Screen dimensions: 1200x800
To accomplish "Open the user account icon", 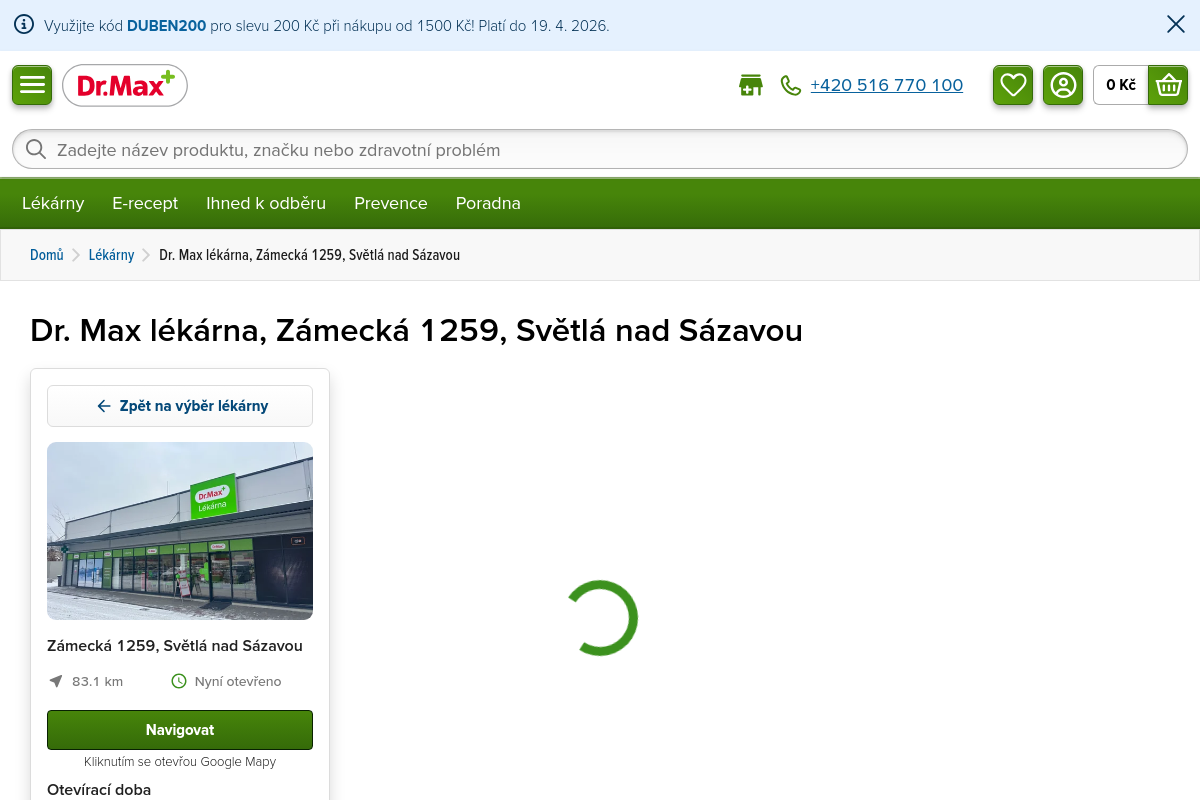I will tap(1063, 85).
